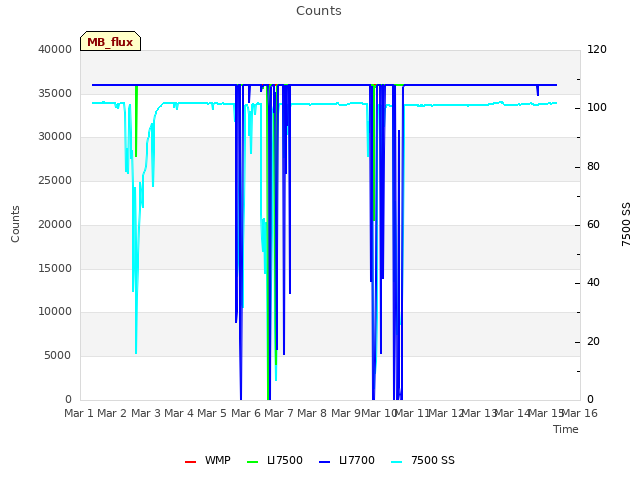640x480 pixels.
Task: Click the Mar 2 date tick
Action: coord(112,413)
